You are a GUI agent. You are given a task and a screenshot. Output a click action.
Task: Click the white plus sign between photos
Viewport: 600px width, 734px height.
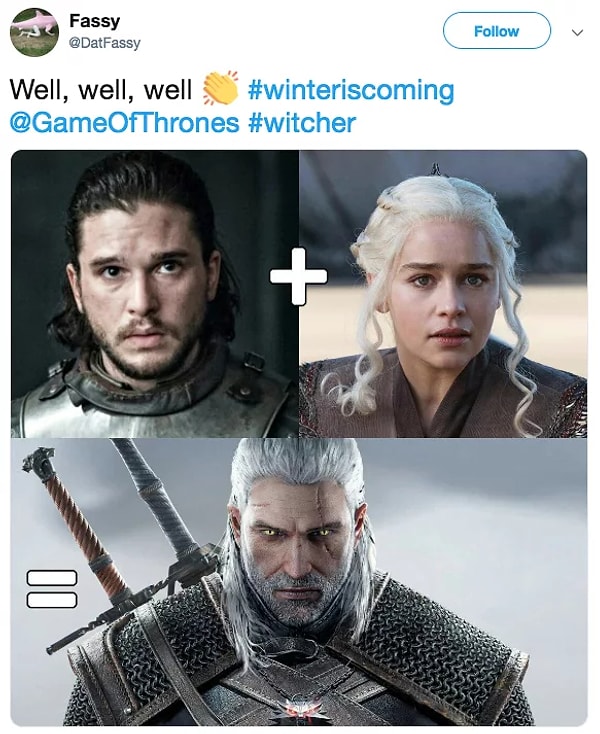pos(299,276)
